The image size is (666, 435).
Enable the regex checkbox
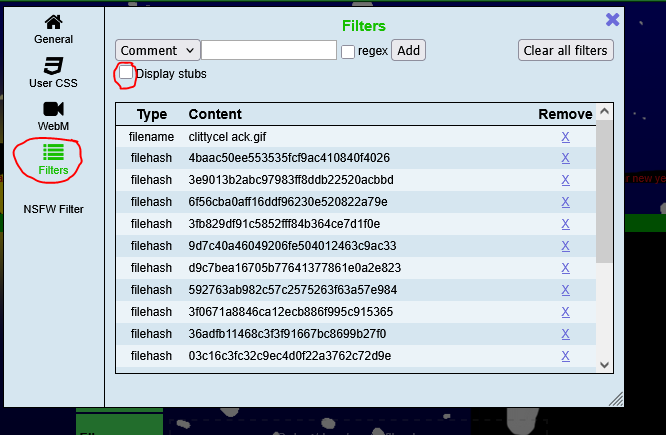point(348,51)
